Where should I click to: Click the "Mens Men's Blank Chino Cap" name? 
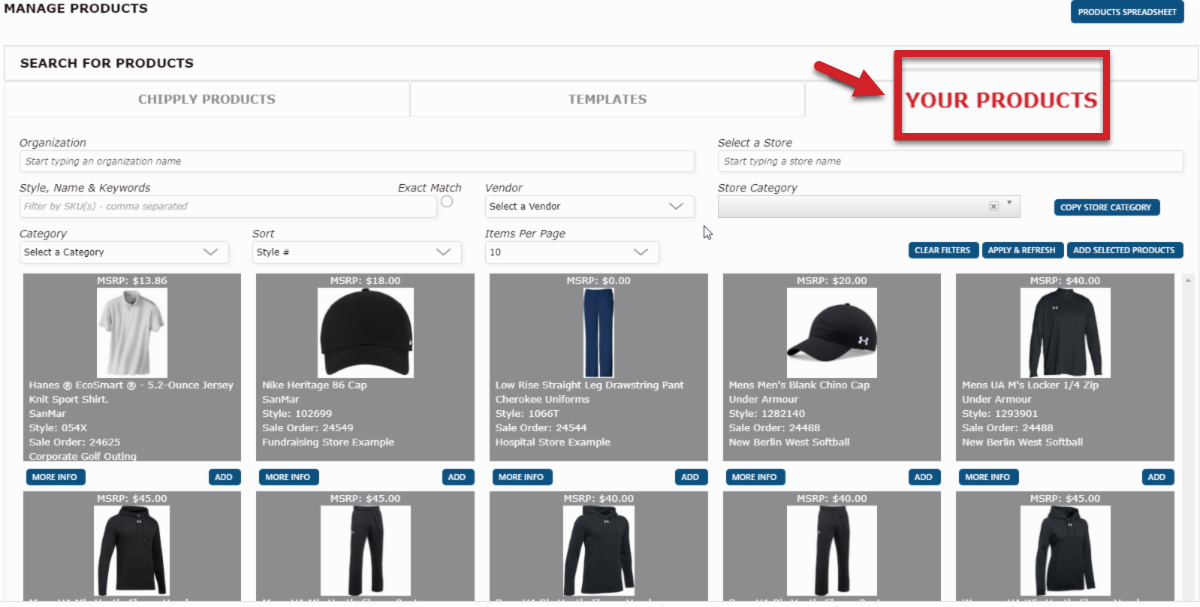coord(800,385)
